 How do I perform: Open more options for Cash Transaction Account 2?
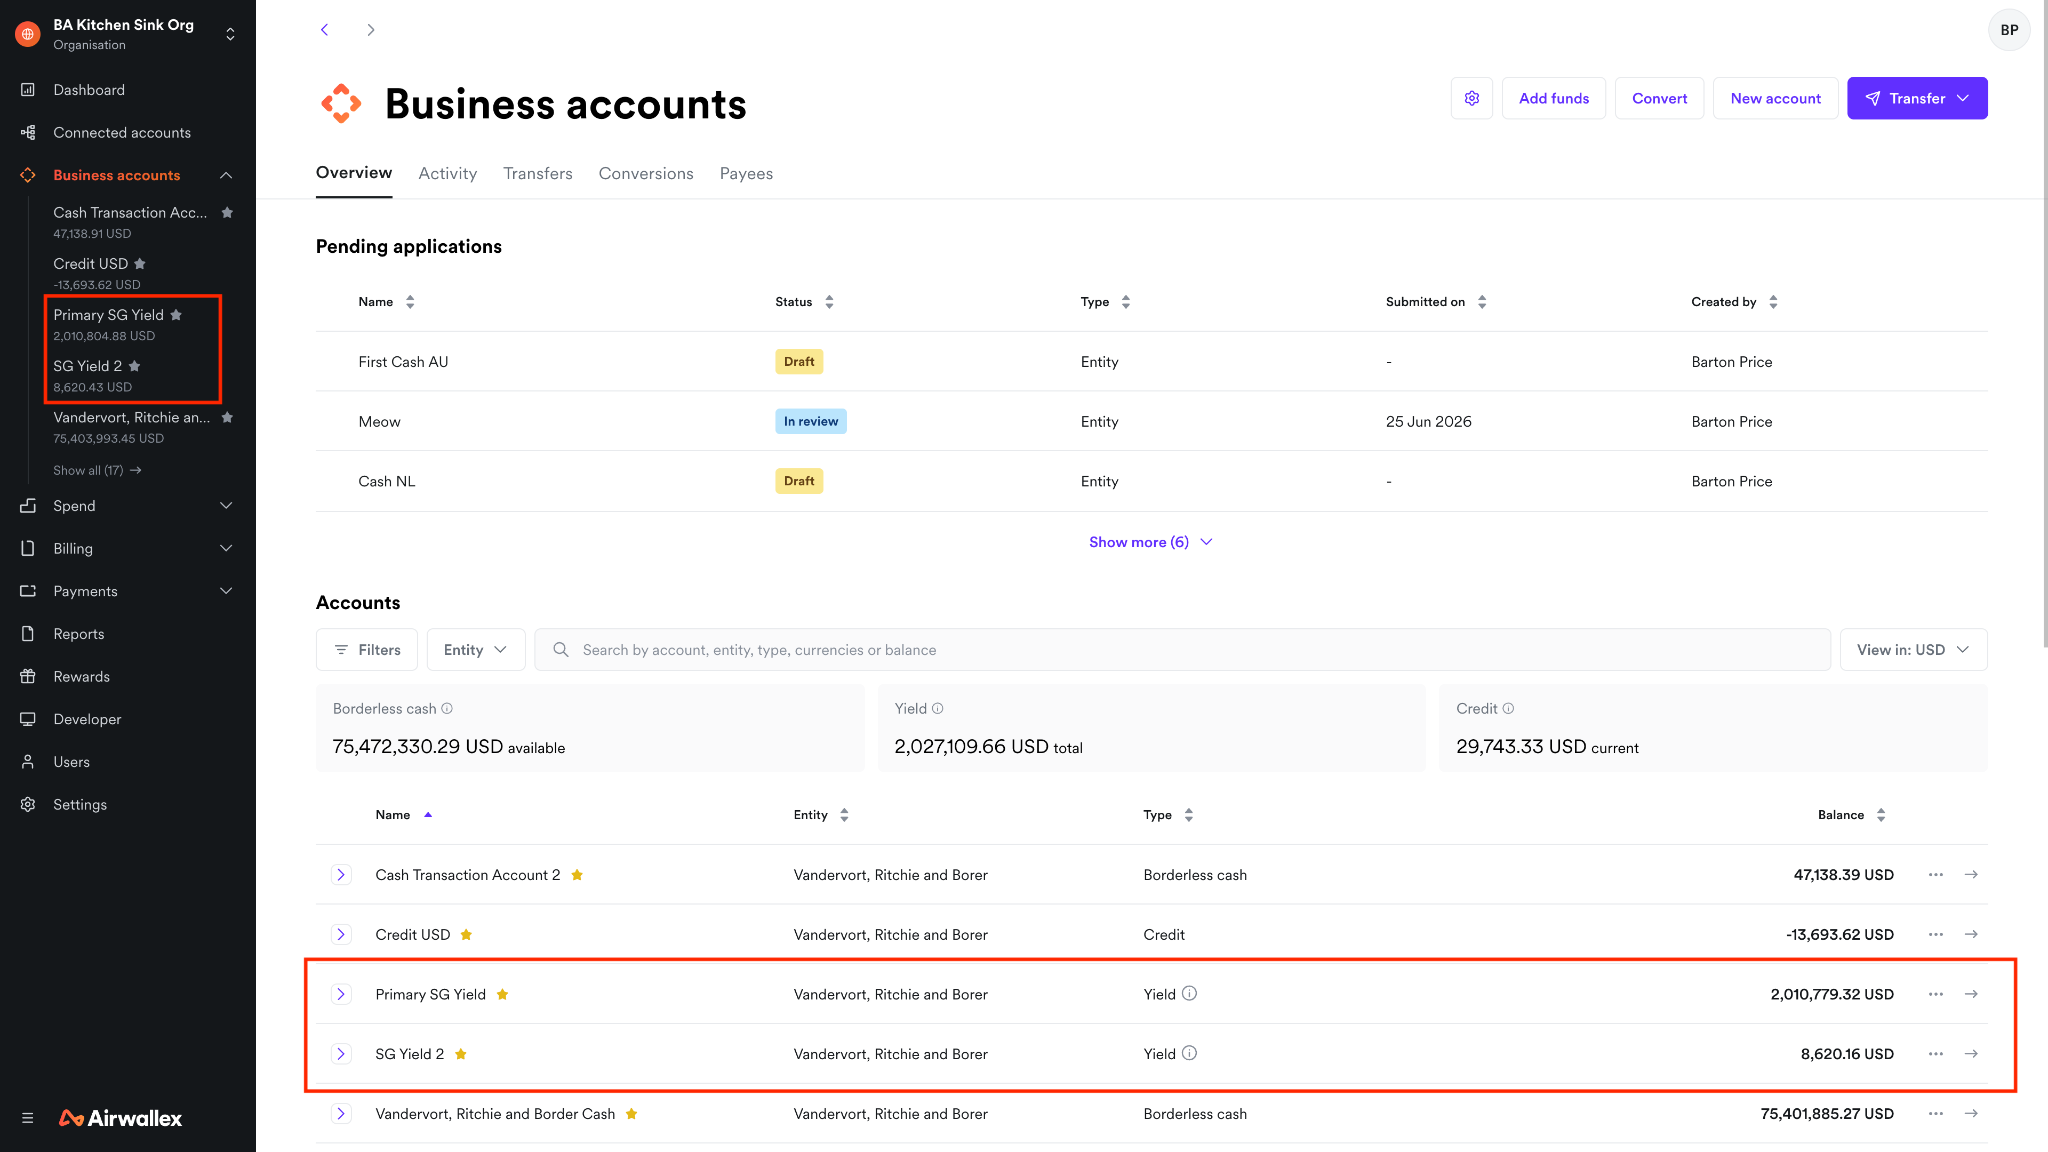[x=1936, y=875]
